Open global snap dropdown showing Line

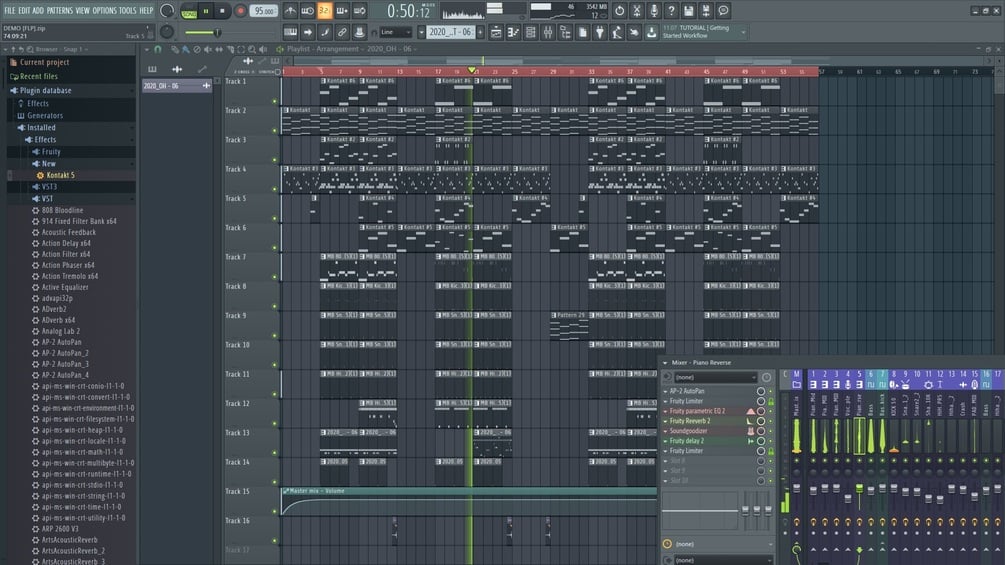coord(395,32)
